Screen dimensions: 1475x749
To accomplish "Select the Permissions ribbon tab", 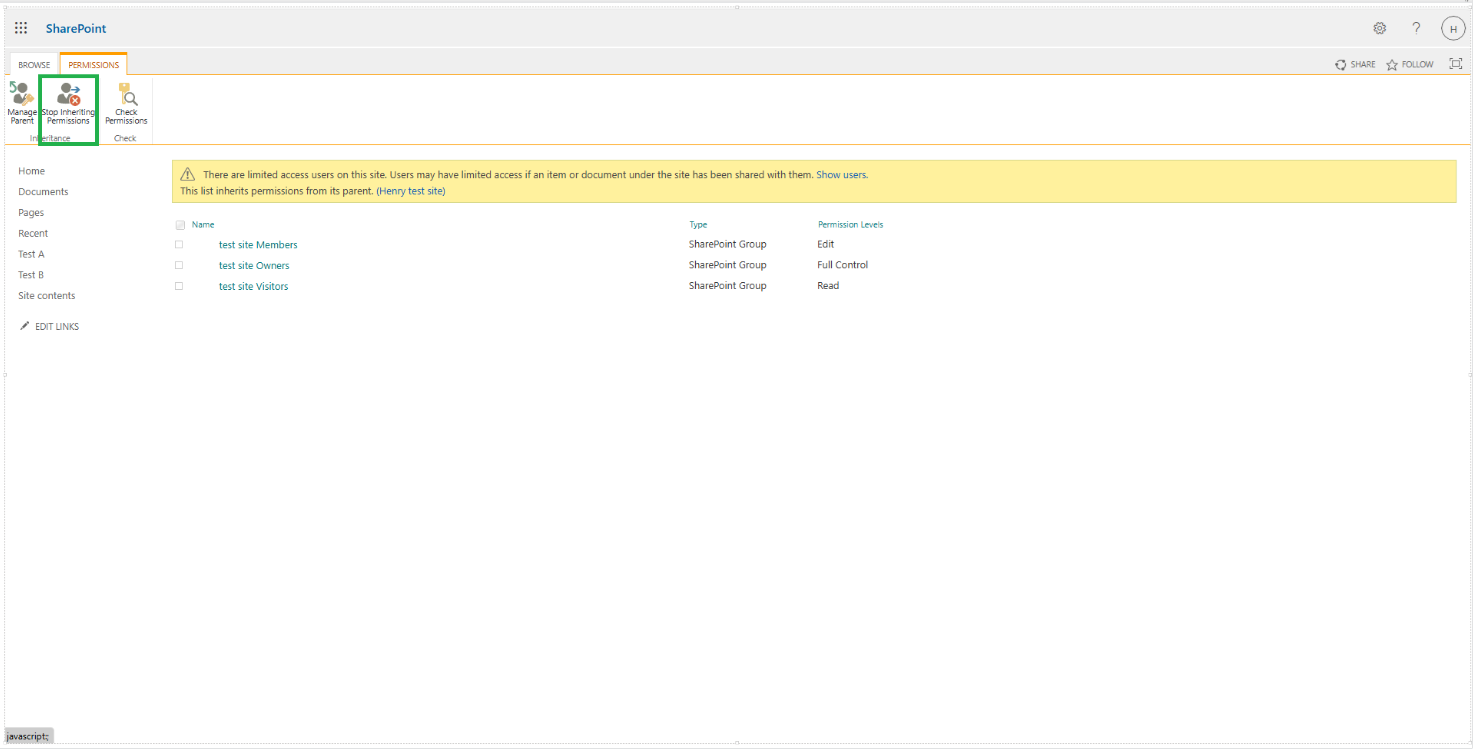I will (x=93, y=65).
